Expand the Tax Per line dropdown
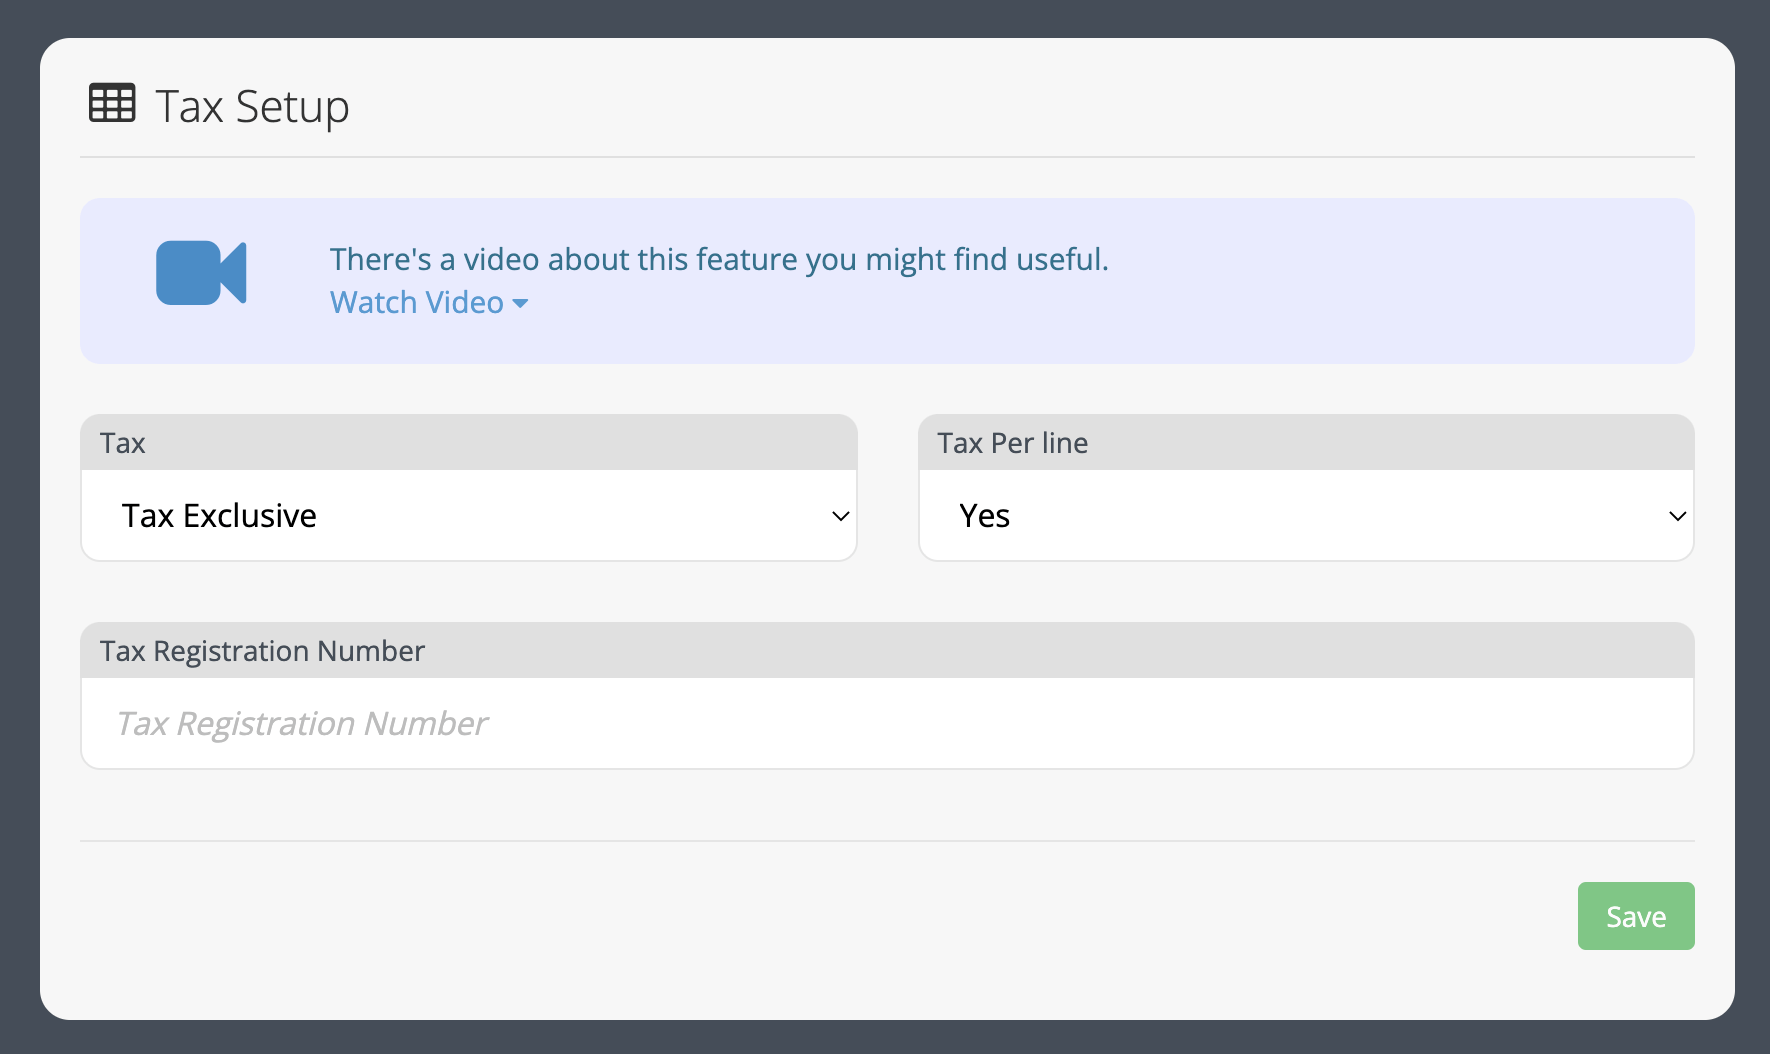The height and width of the screenshot is (1054, 1770). pyautogui.click(x=1305, y=516)
